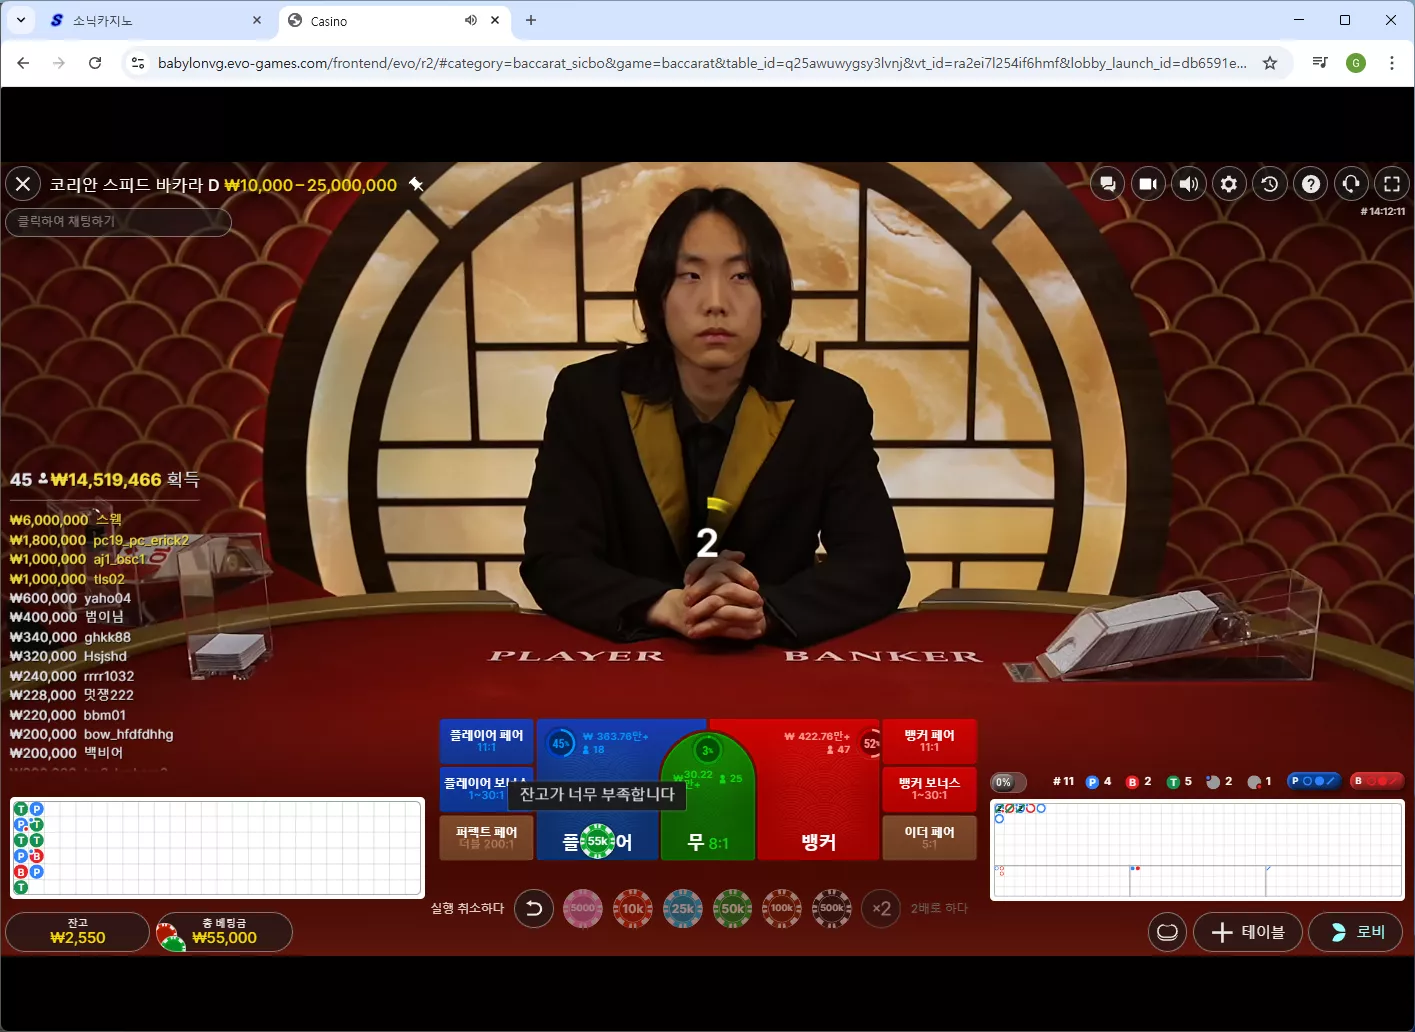
Task: View site information icon in address bar
Action: (138, 63)
